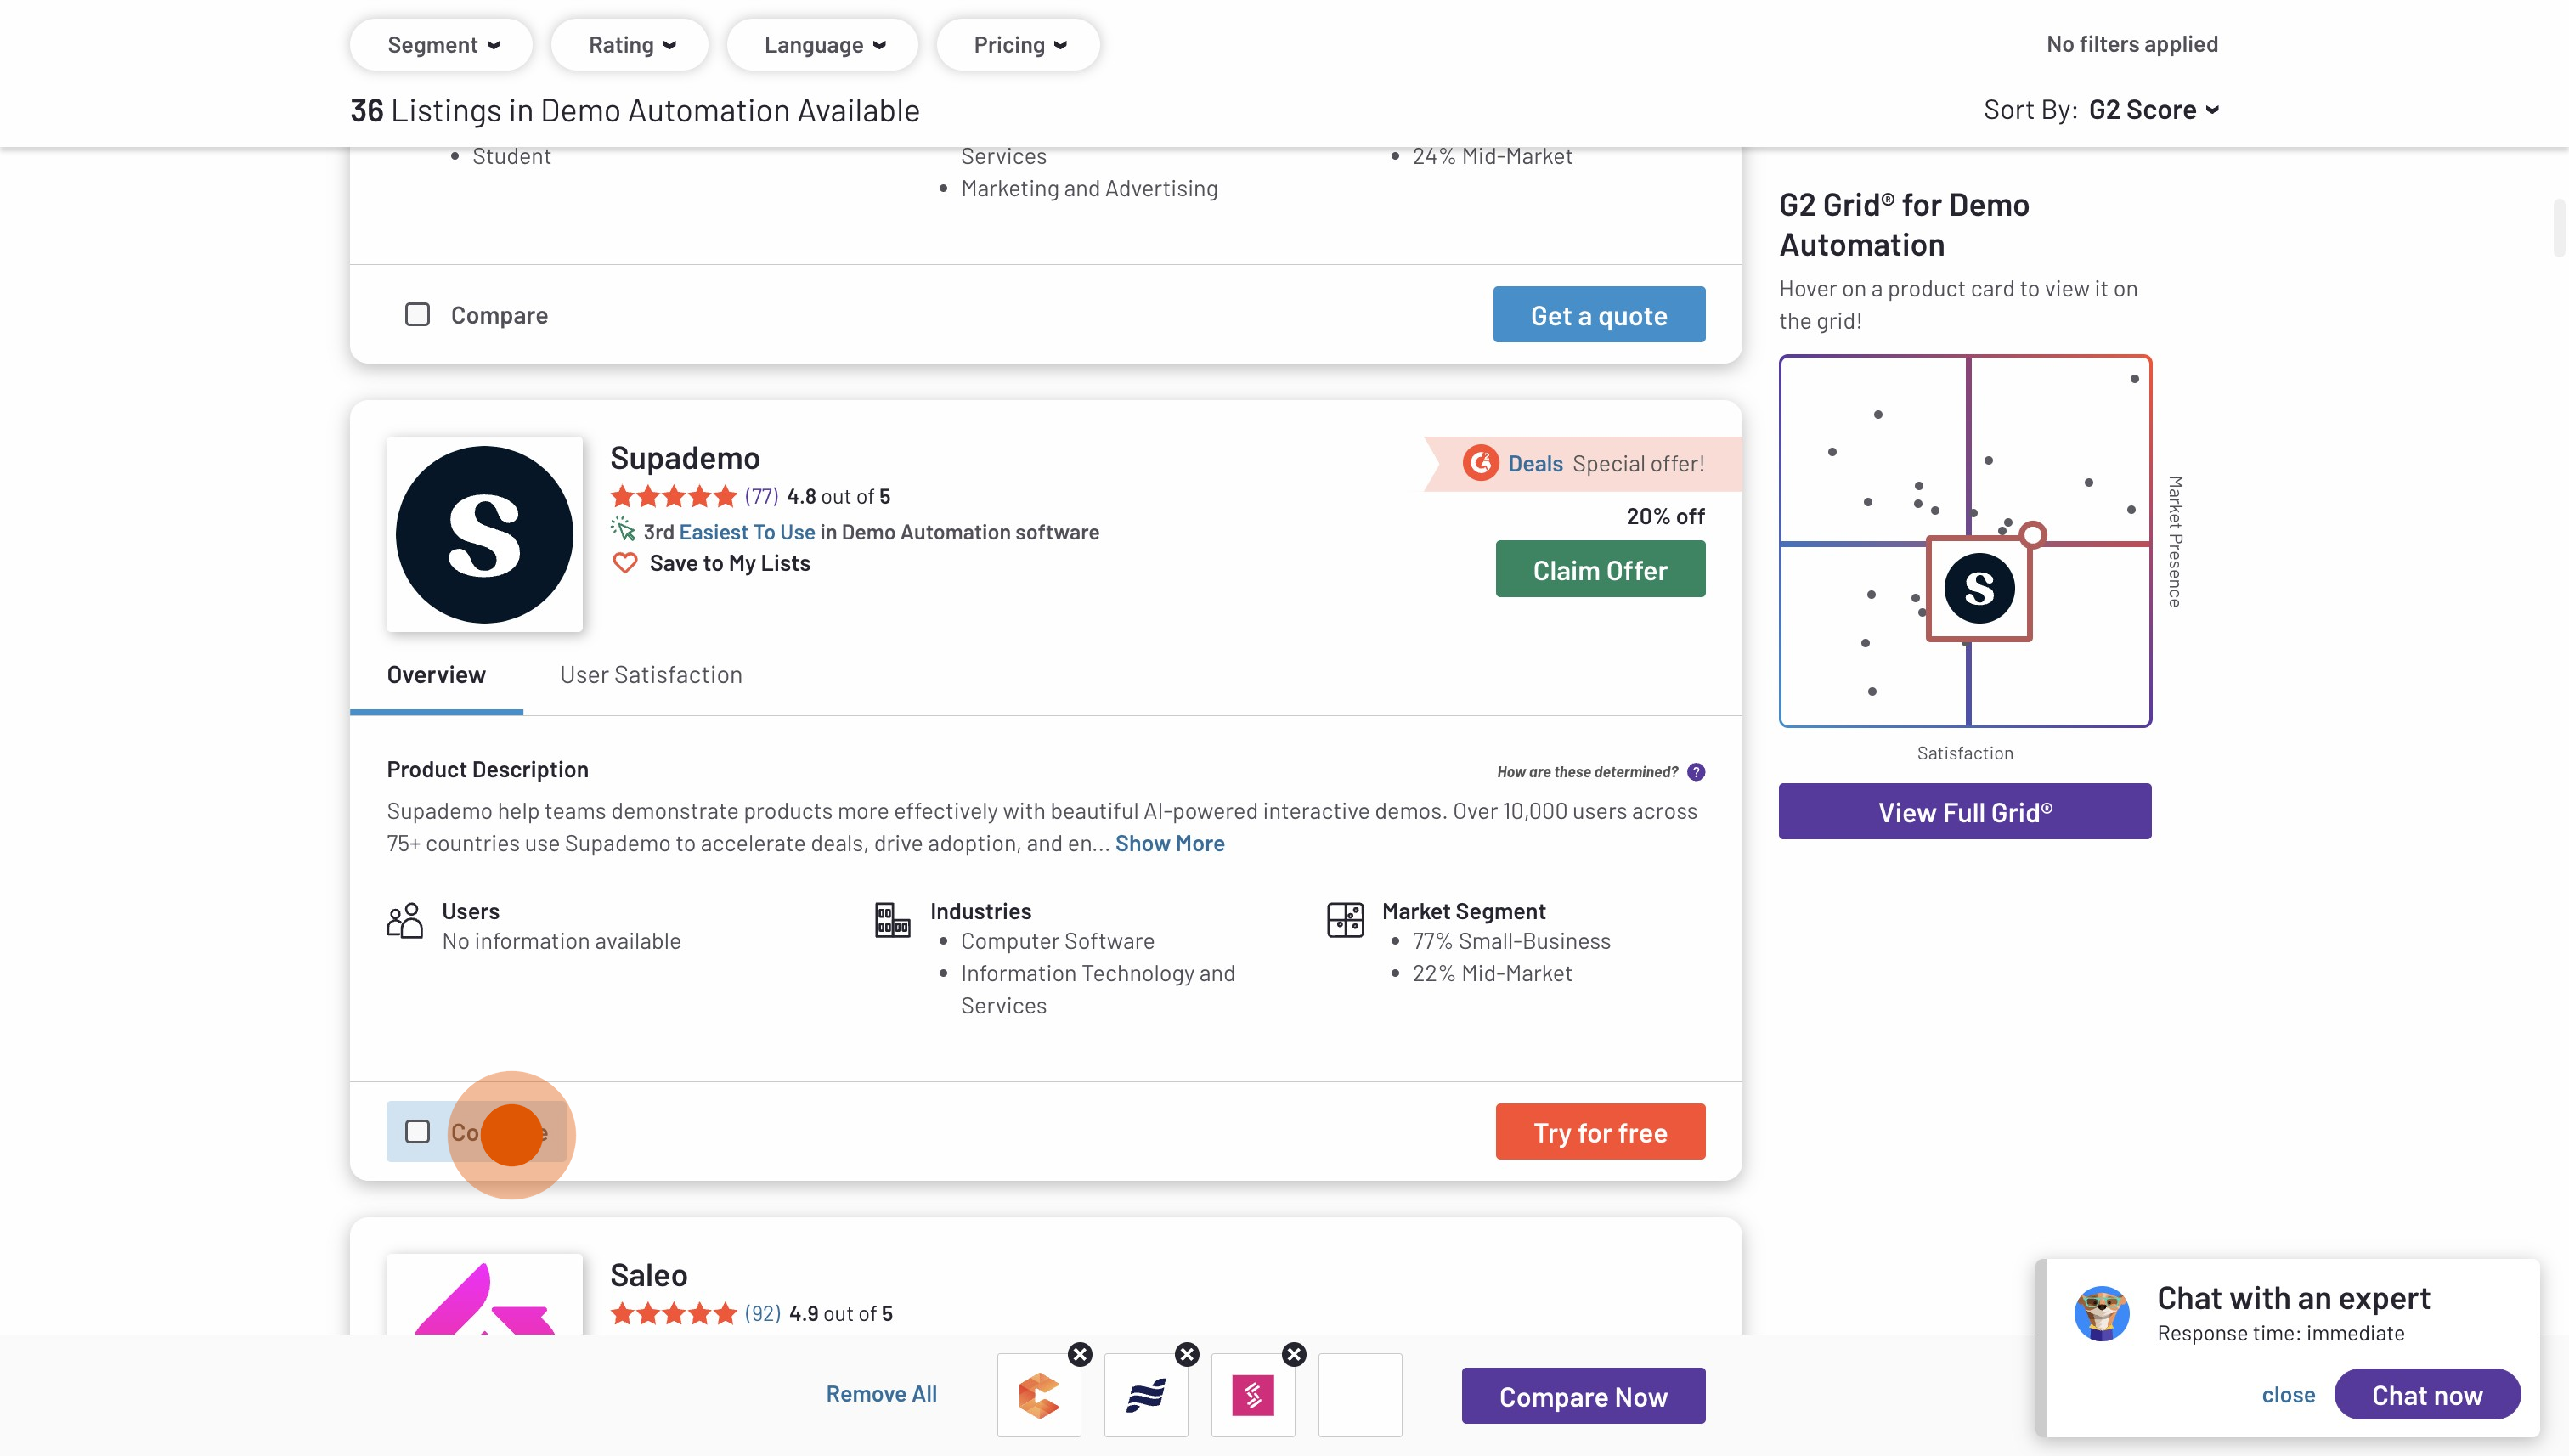Screen dimensions: 2569x1456
Task: Click the page vertical scrollbar
Action: pos(2560,228)
